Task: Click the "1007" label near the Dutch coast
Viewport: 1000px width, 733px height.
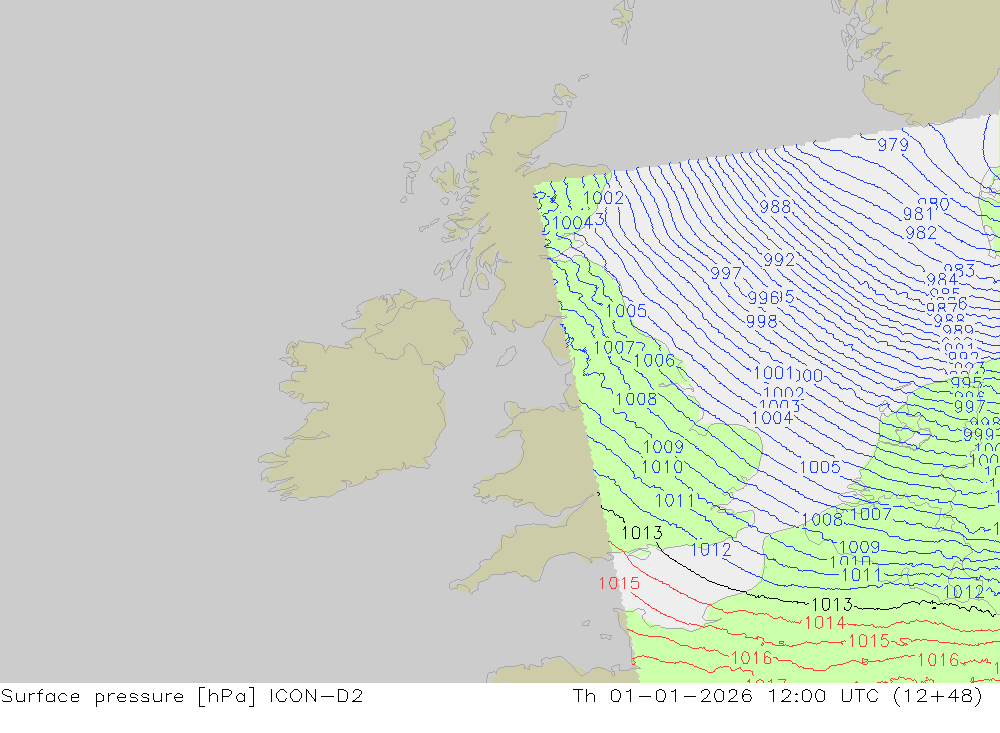Action: [871, 514]
